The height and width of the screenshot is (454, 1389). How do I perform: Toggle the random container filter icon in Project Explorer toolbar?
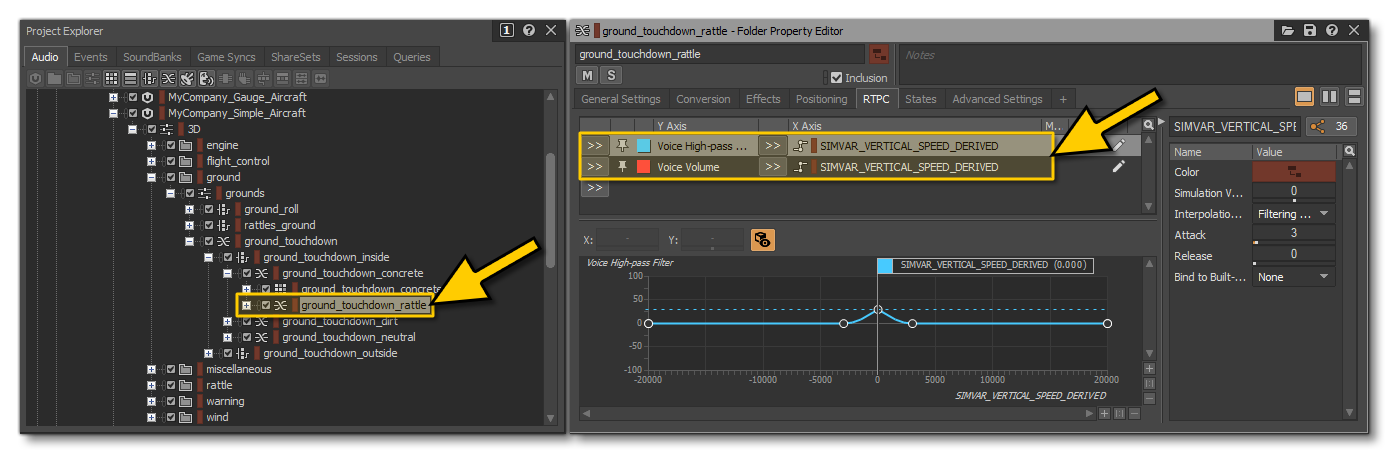149,78
